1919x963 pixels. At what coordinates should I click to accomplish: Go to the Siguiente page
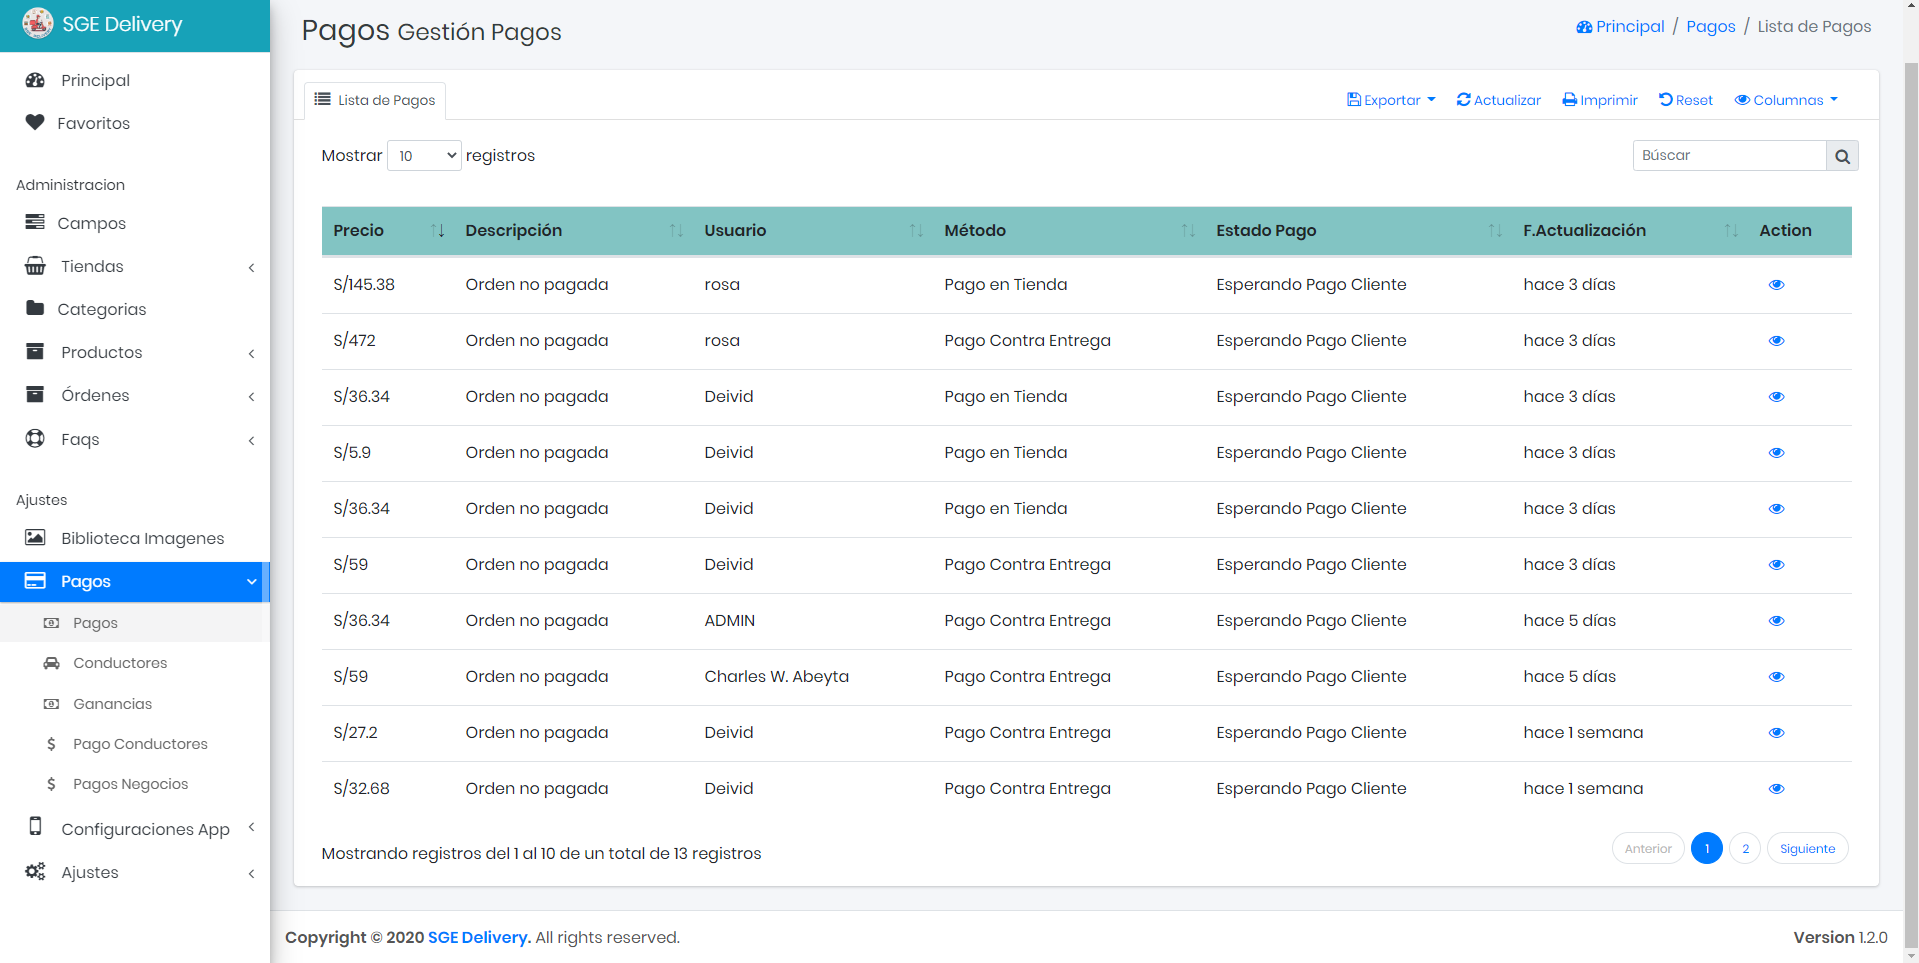[x=1807, y=849]
